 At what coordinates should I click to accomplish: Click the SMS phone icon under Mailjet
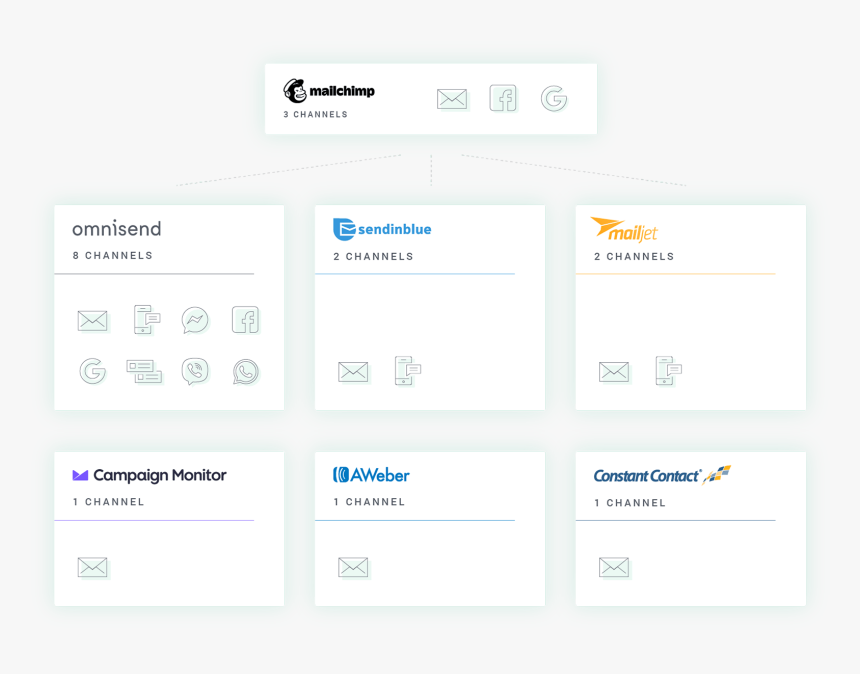(x=668, y=371)
